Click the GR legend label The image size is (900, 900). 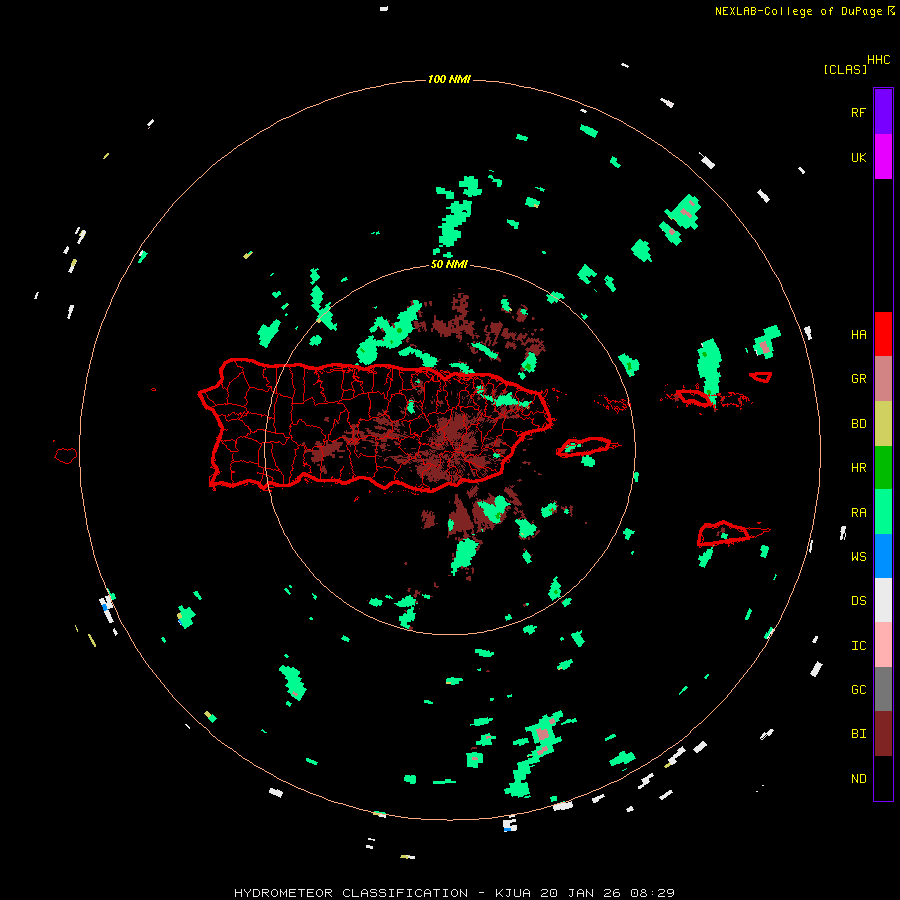(x=858, y=379)
